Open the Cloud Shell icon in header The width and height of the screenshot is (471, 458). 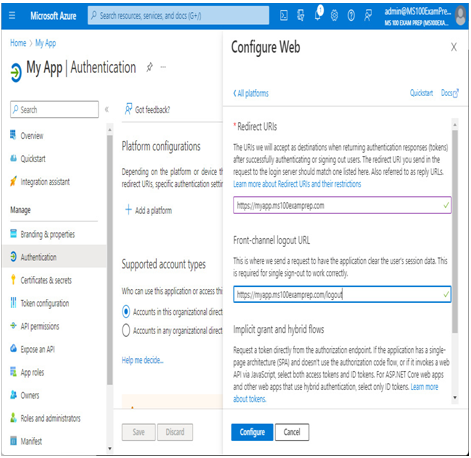tap(284, 16)
